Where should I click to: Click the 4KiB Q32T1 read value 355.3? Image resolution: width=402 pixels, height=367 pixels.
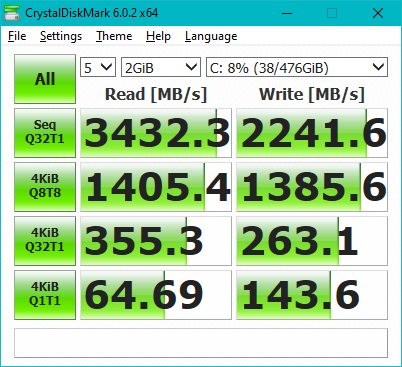click(156, 241)
